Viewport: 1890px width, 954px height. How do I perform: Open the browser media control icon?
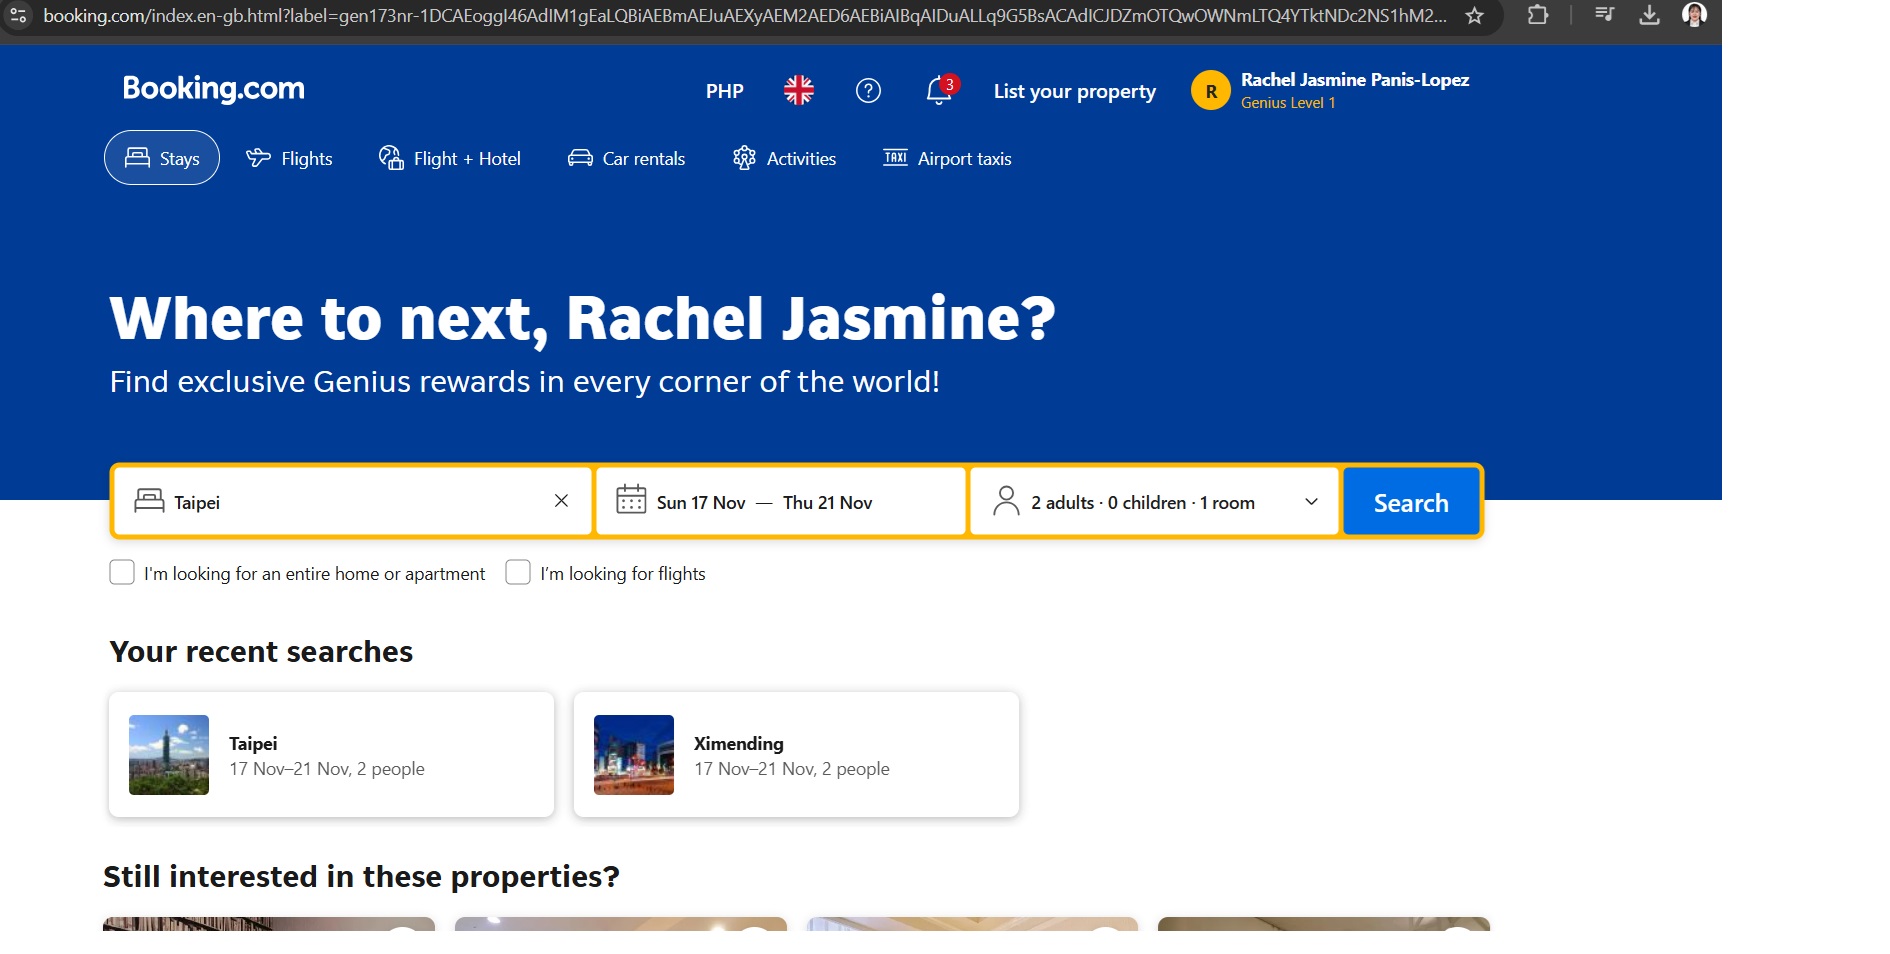pos(1604,15)
